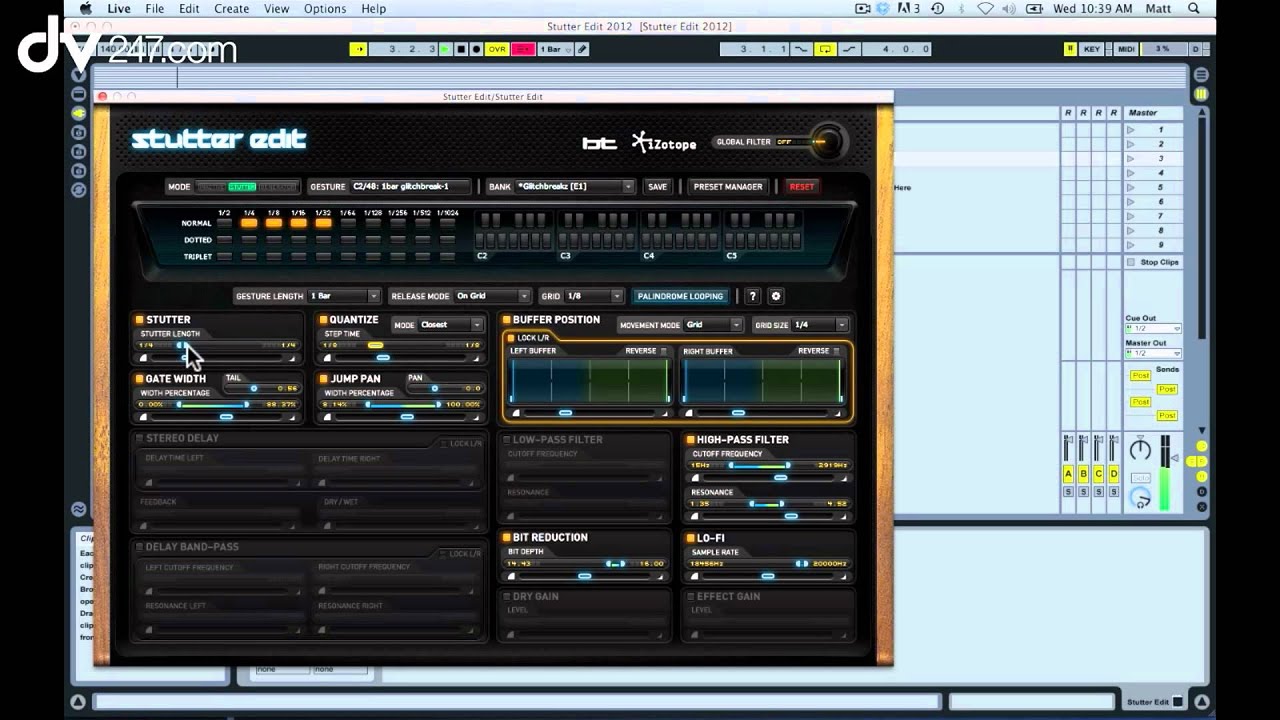Toggle the yellow follow button in transport
This screenshot has width=1280, height=720.
[358, 49]
